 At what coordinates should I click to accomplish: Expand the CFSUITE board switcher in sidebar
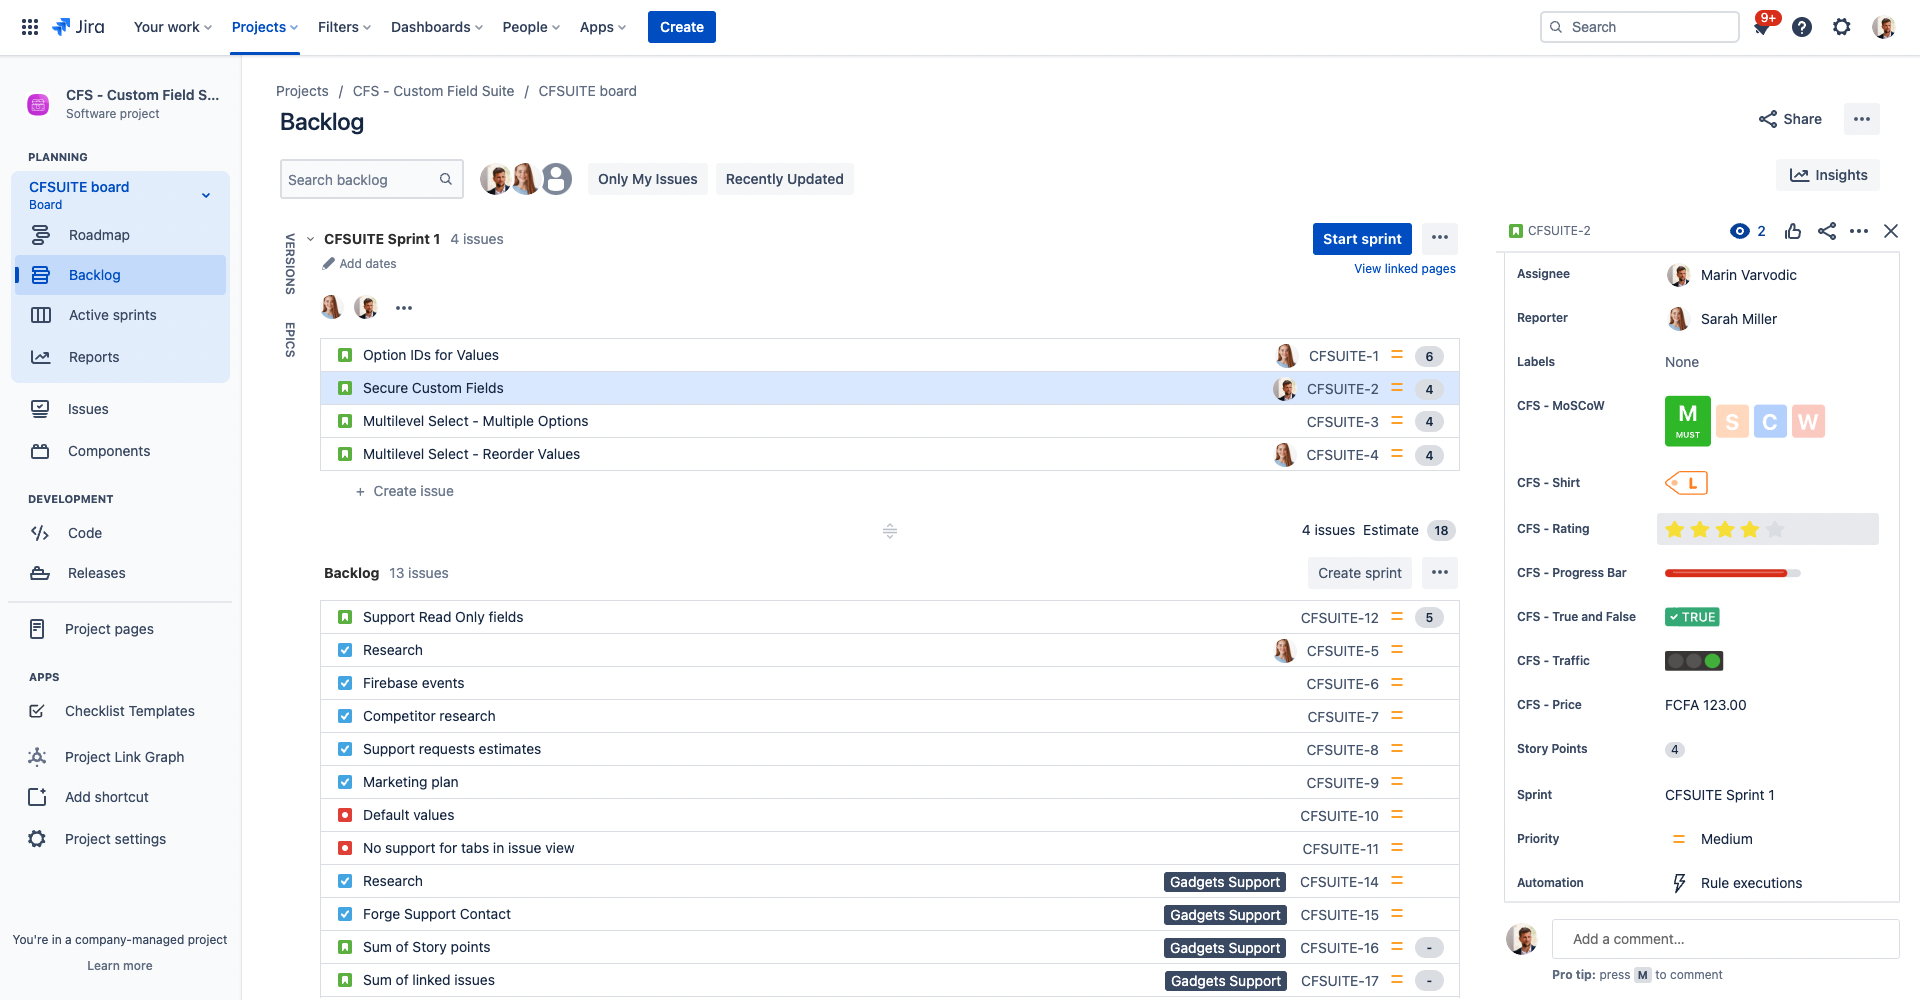pyautogui.click(x=206, y=195)
